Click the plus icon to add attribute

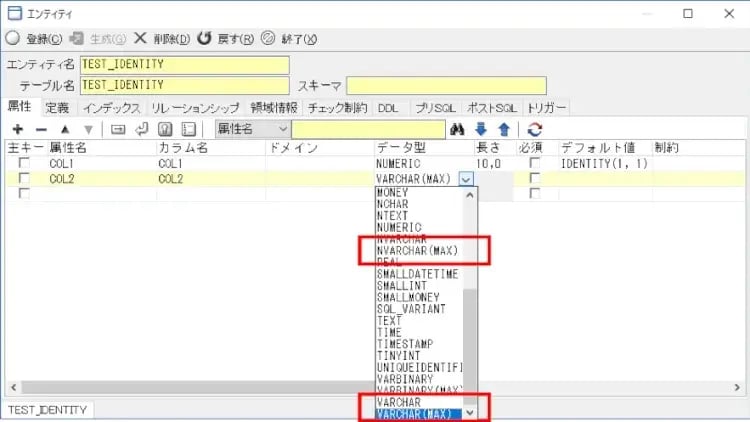pyautogui.click(x=17, y=130)
